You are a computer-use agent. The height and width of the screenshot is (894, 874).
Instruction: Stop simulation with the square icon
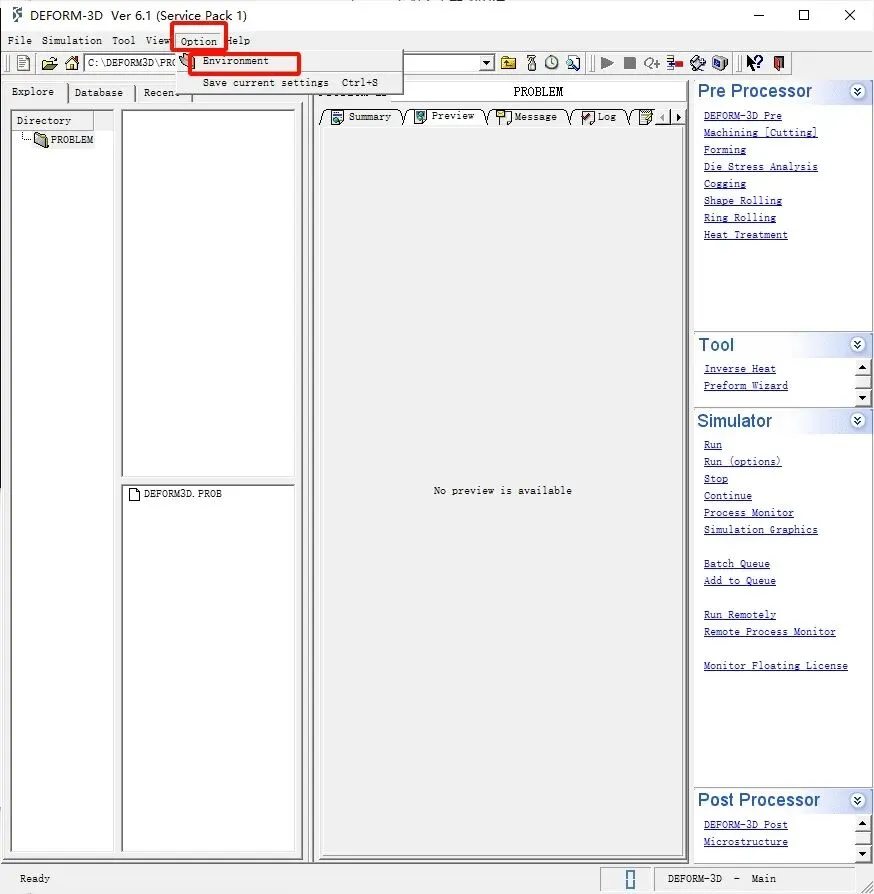(629, 63)
